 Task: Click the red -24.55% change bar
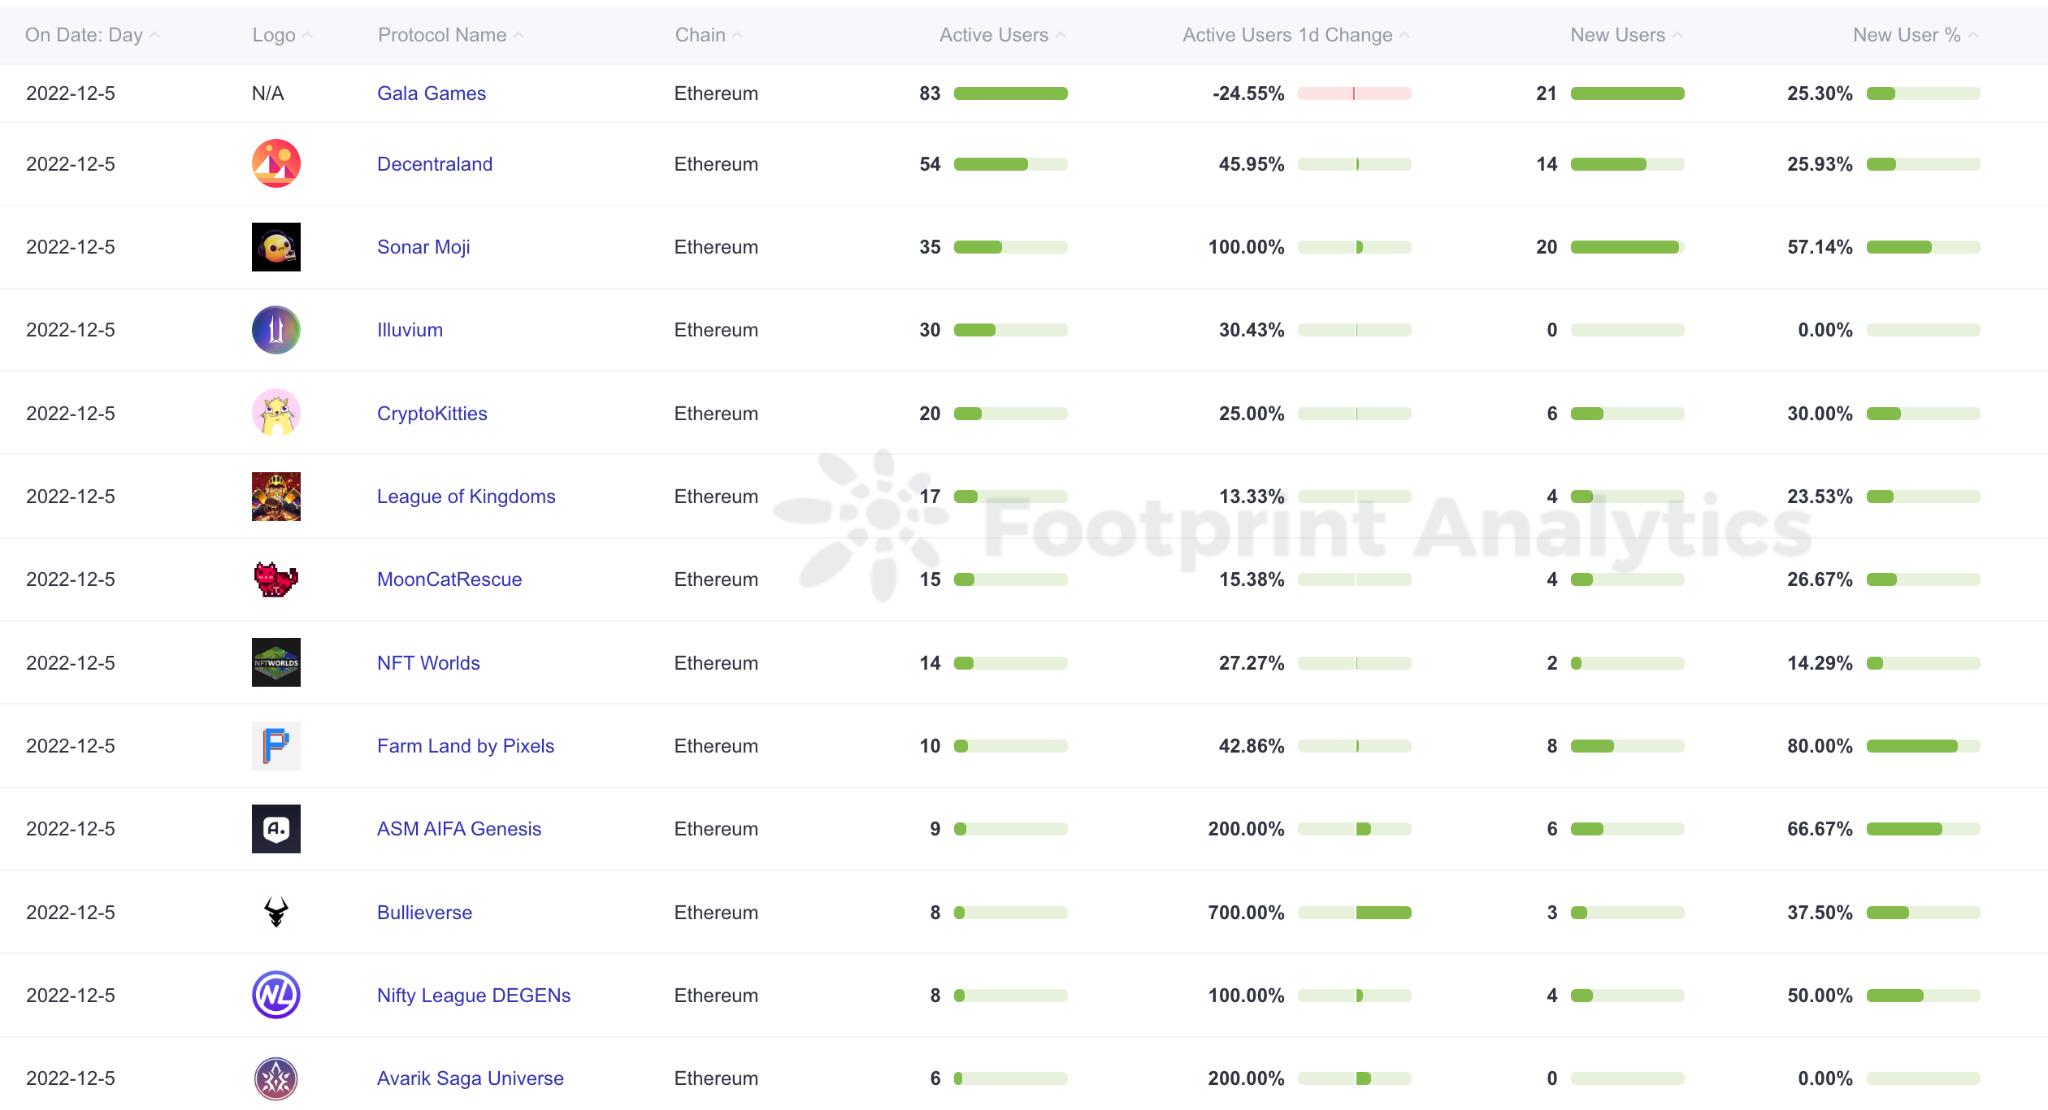pyautogui.click(x=1355, y=93)
